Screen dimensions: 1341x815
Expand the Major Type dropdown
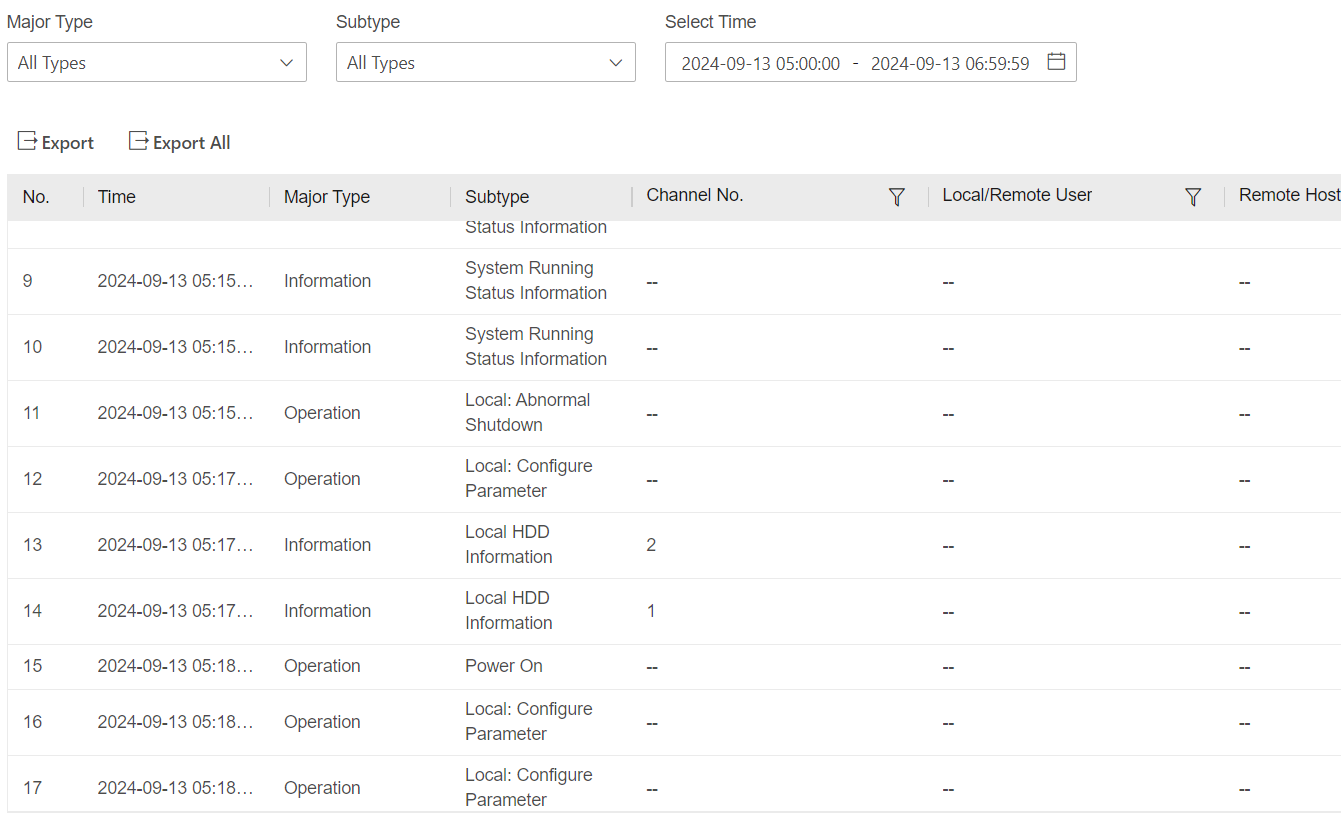click(x=156, y=62)
